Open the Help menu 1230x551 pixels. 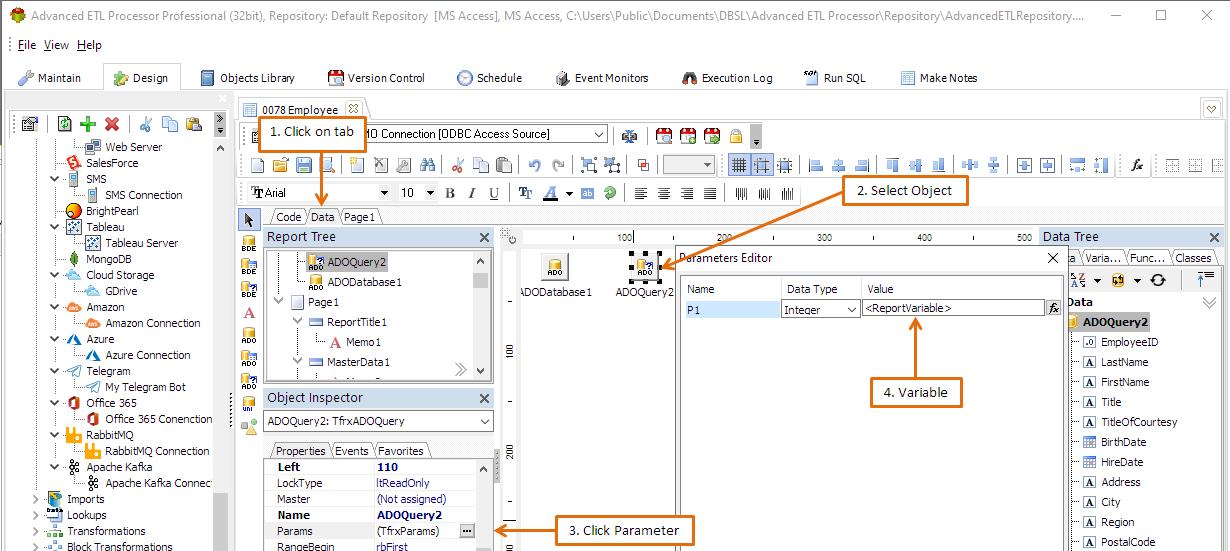[x=89, y=45]
